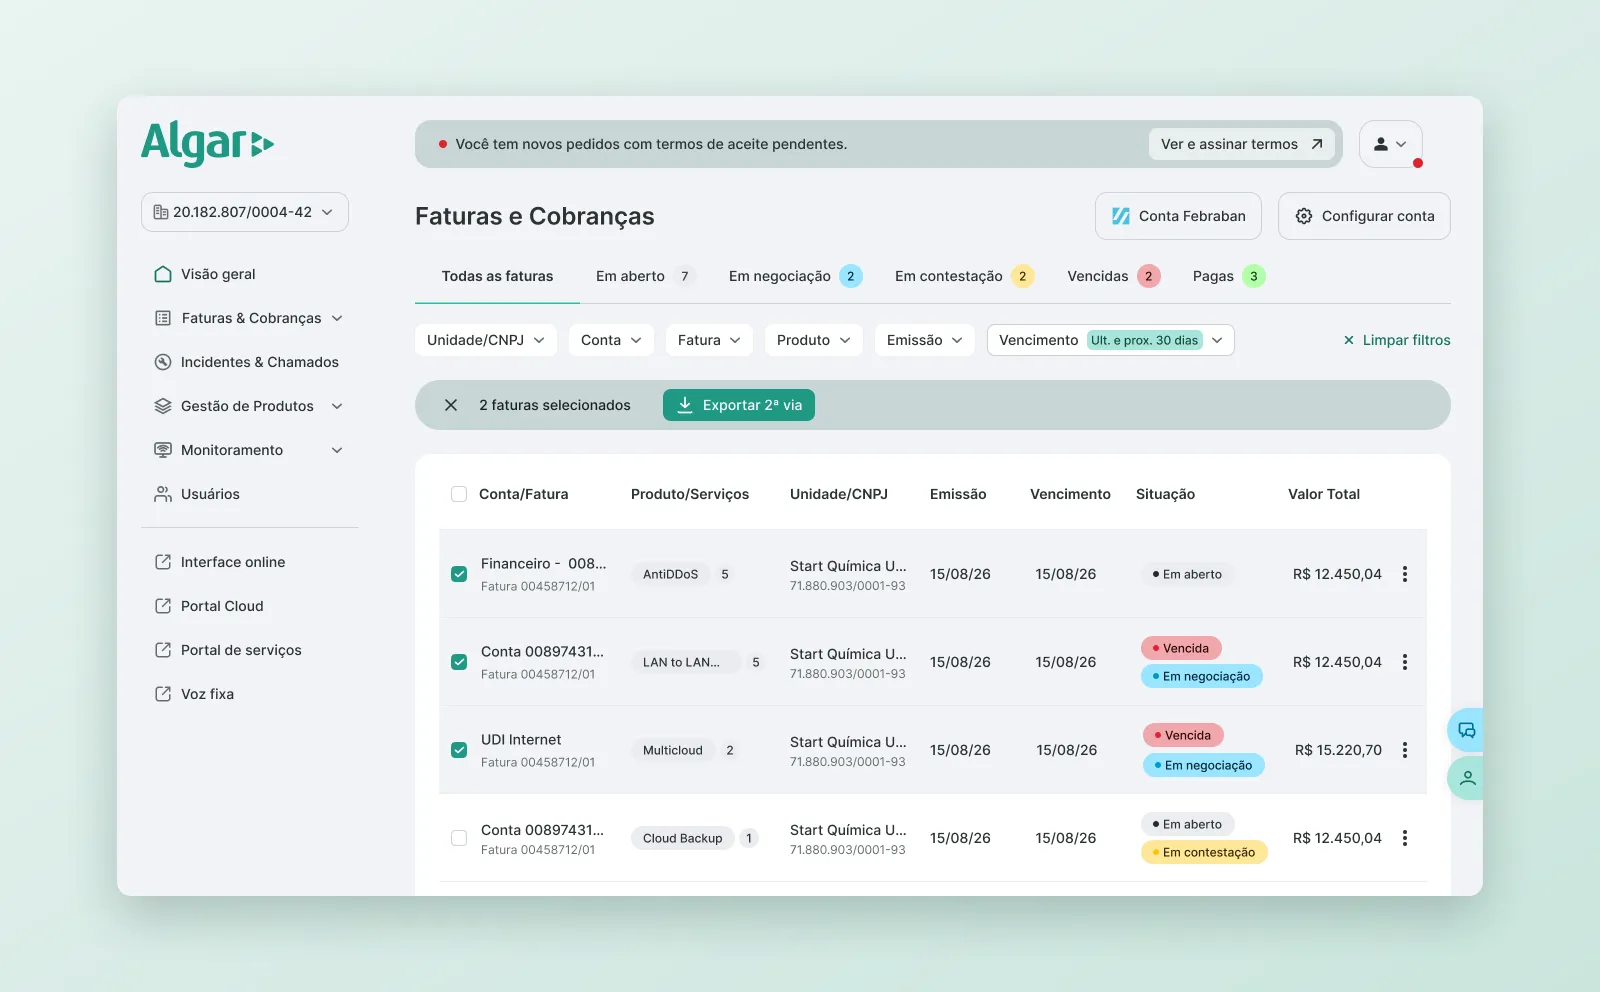
Task: Open the Fatura filter dropdown
Action: click(x=709, y=340)
